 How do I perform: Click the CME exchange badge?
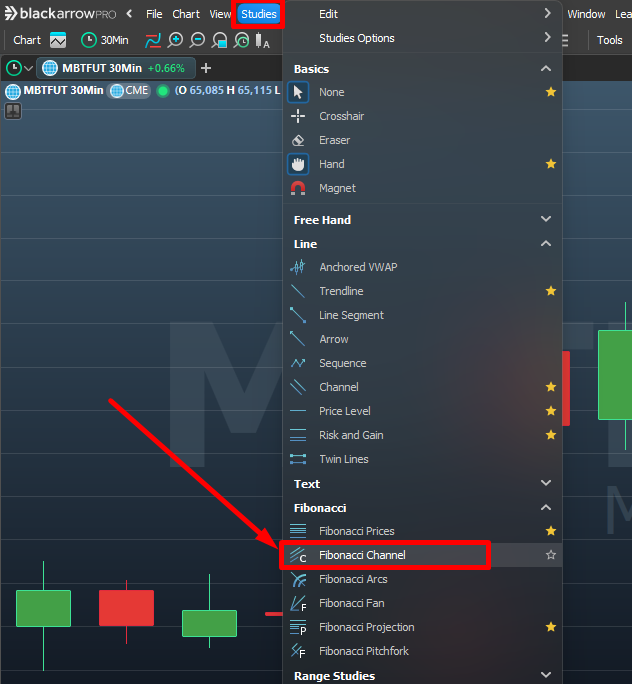[129, 91]
